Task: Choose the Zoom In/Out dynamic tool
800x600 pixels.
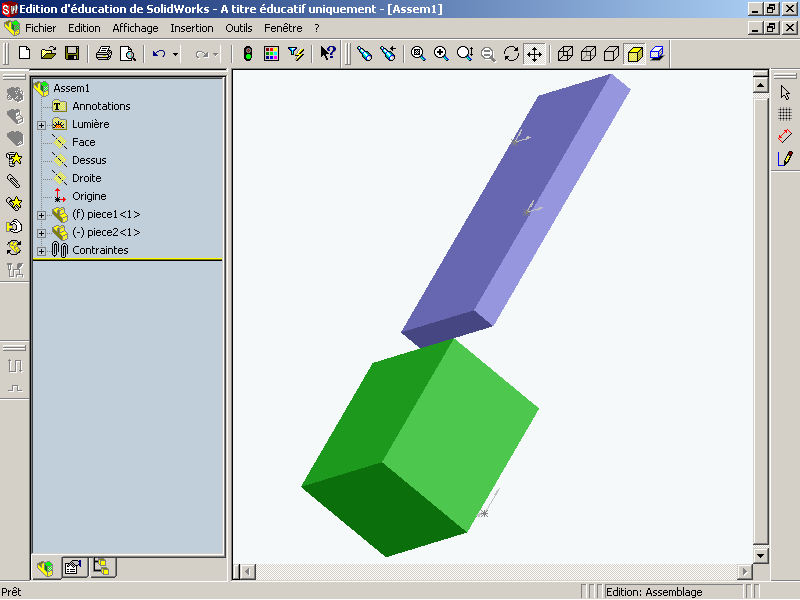Action: pyautogui.click(x=465, y=53)
